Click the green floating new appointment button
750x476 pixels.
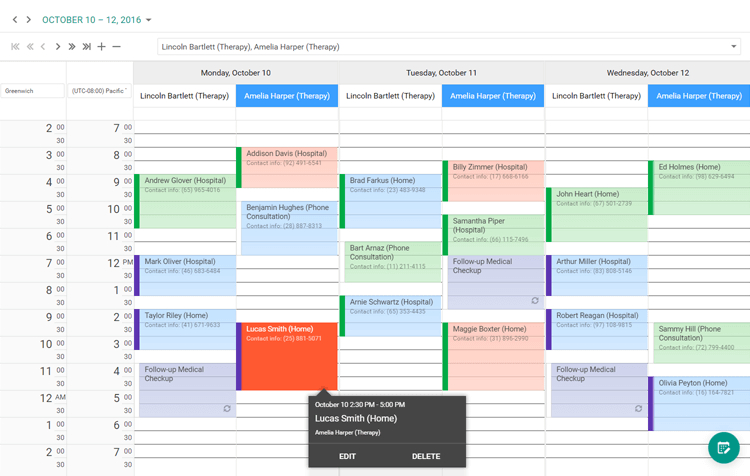[724, 448]
